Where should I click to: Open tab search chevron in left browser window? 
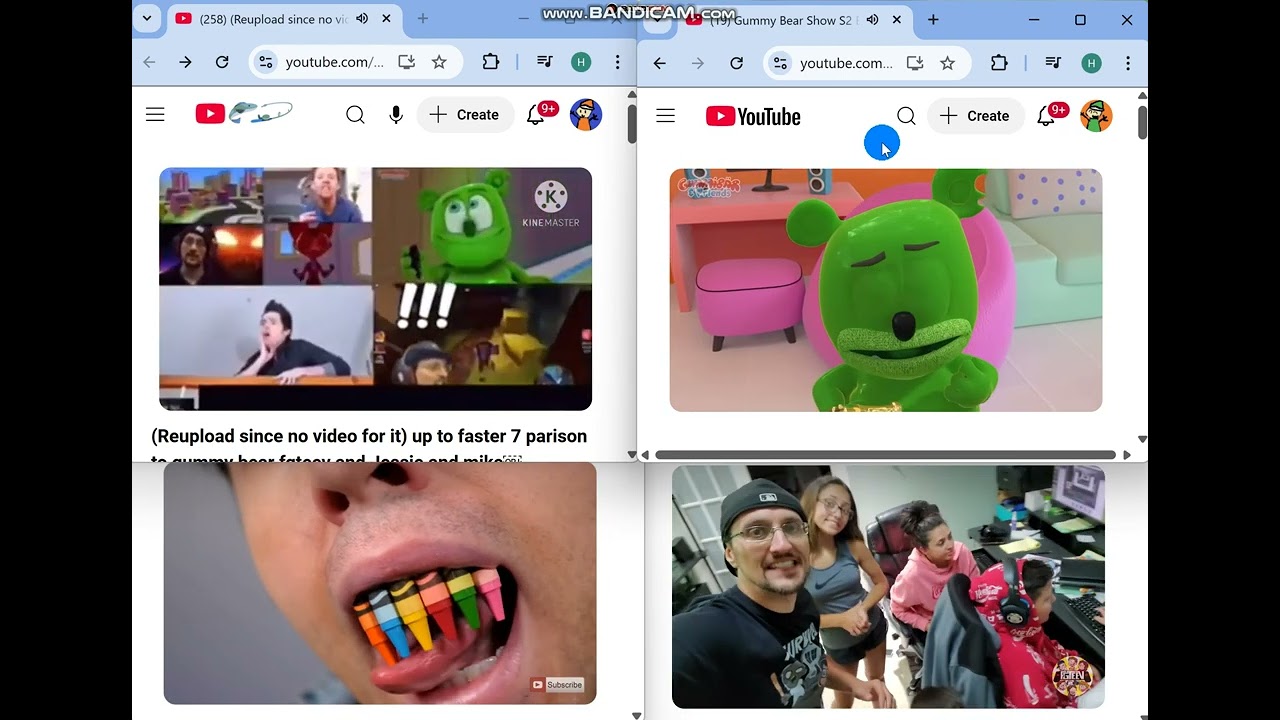[147, 18]
